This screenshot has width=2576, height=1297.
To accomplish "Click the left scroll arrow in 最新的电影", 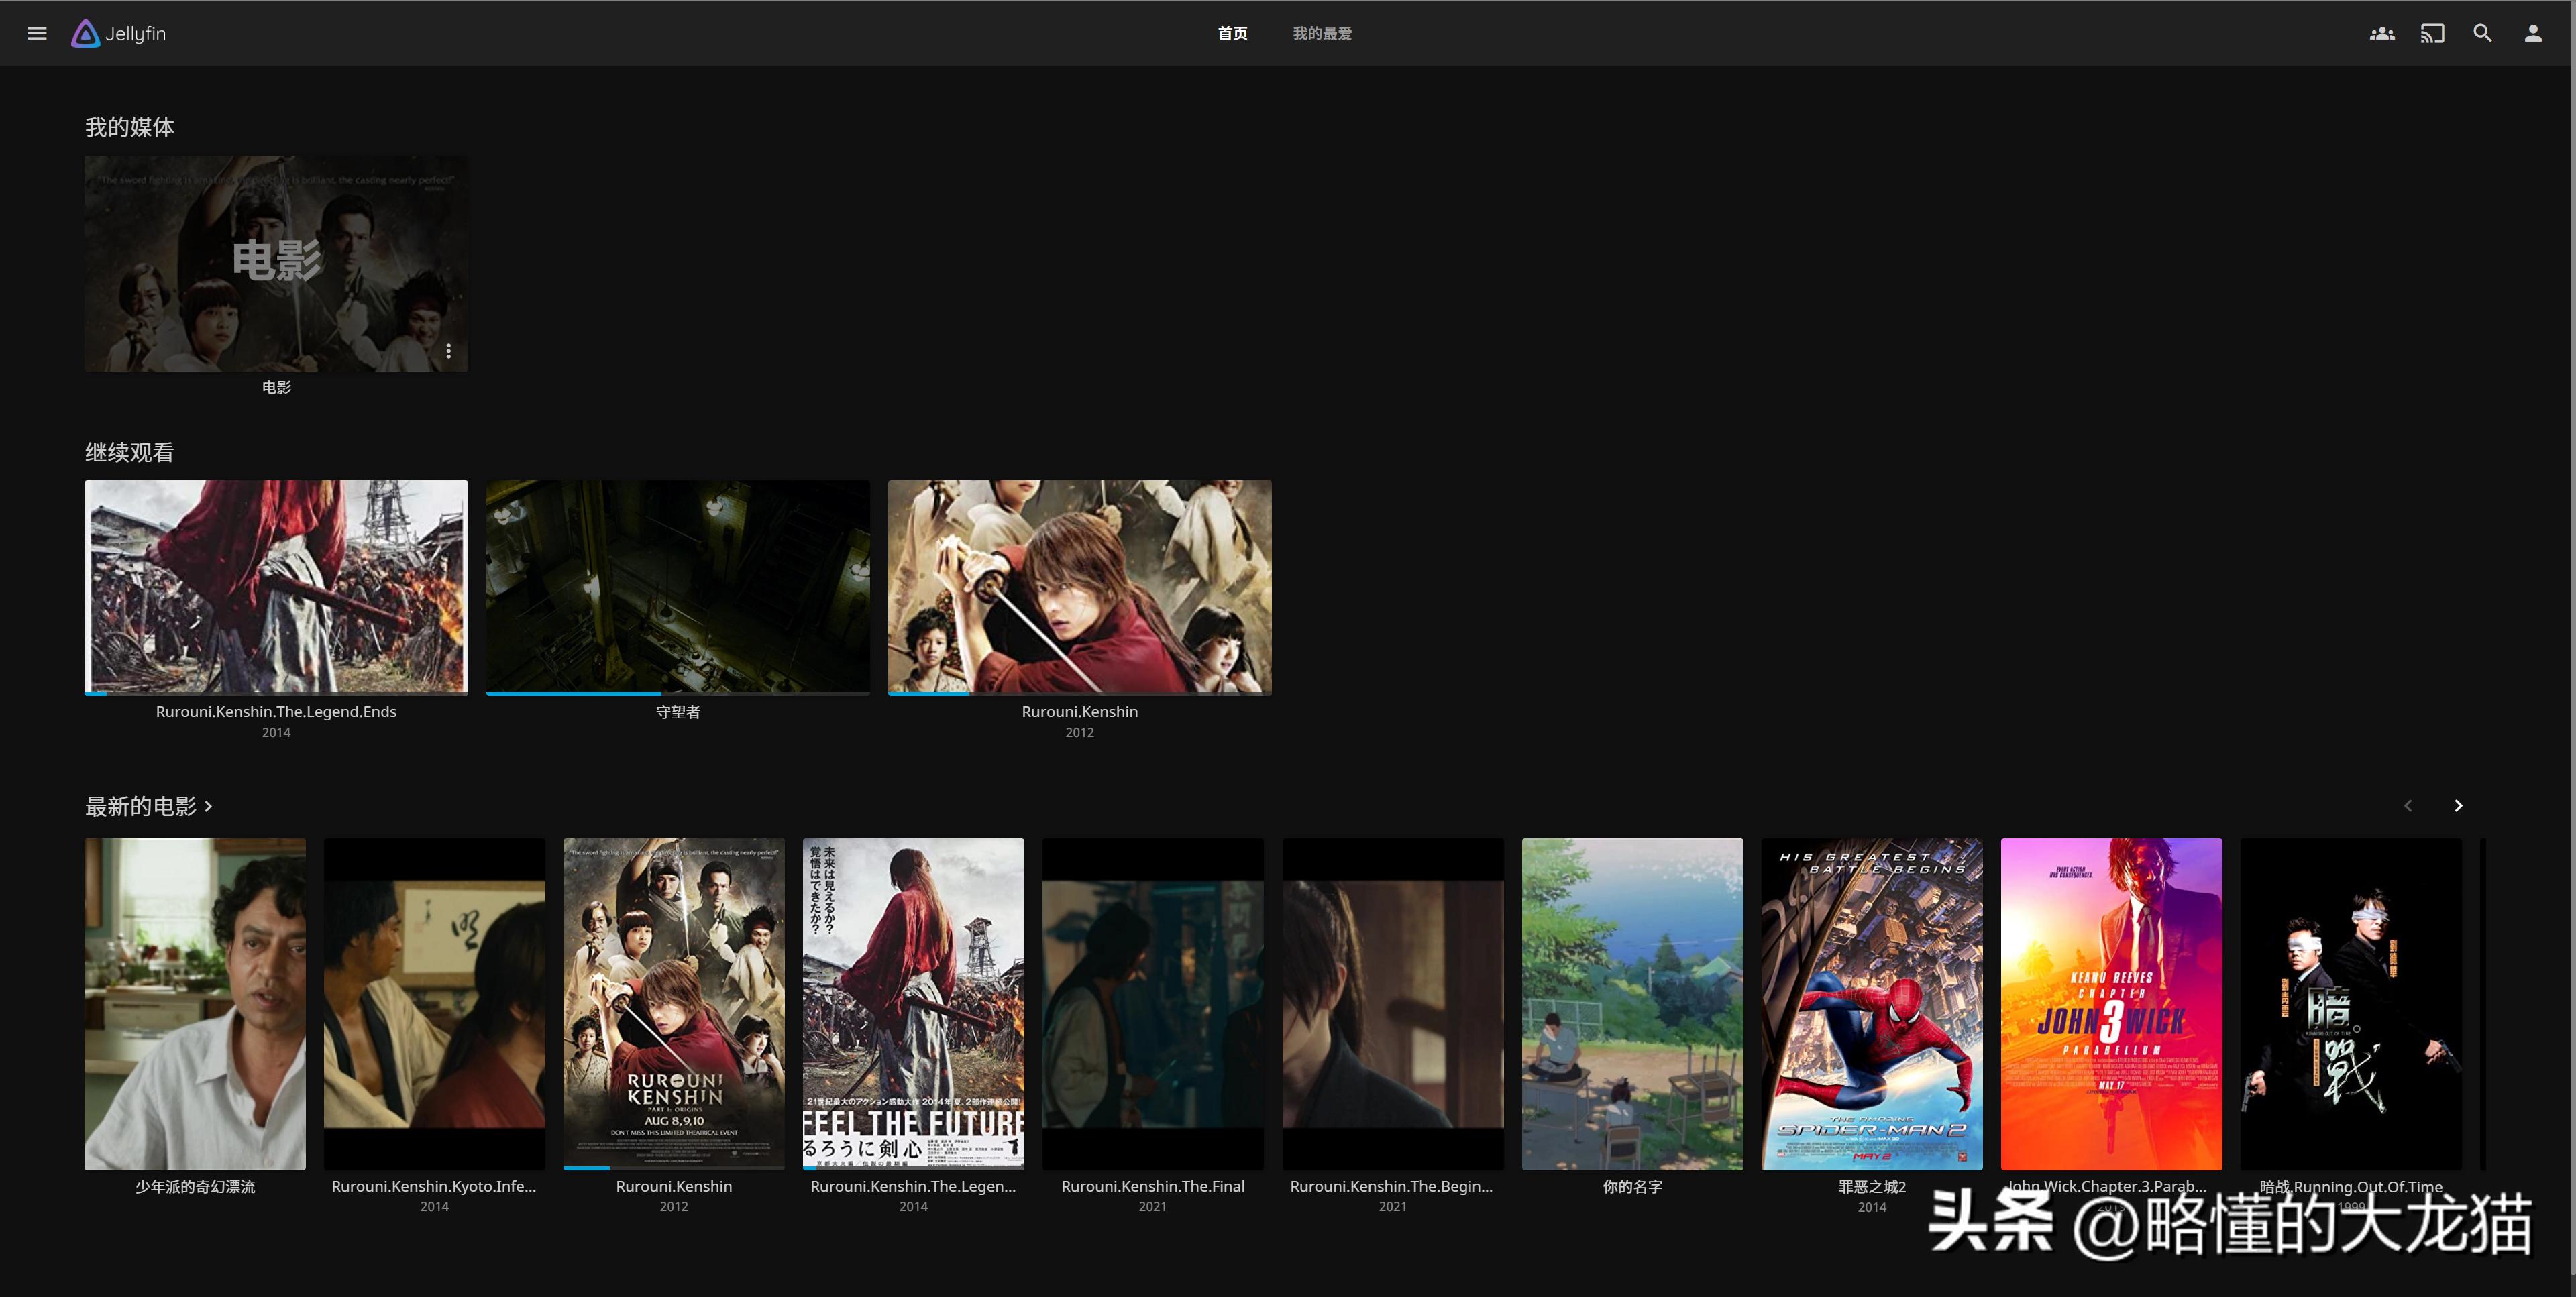I will coord(2407,806).
